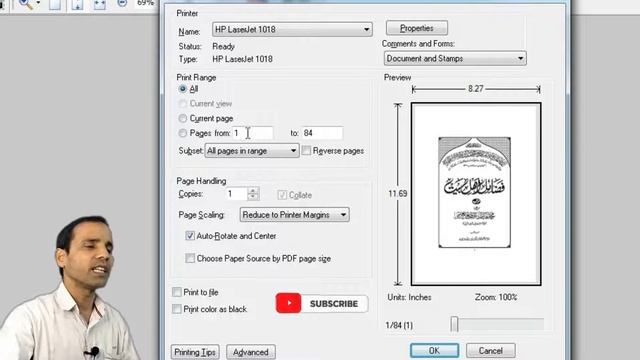Check Print to file option
The image size is (640, 360).
tap(177, 292)
